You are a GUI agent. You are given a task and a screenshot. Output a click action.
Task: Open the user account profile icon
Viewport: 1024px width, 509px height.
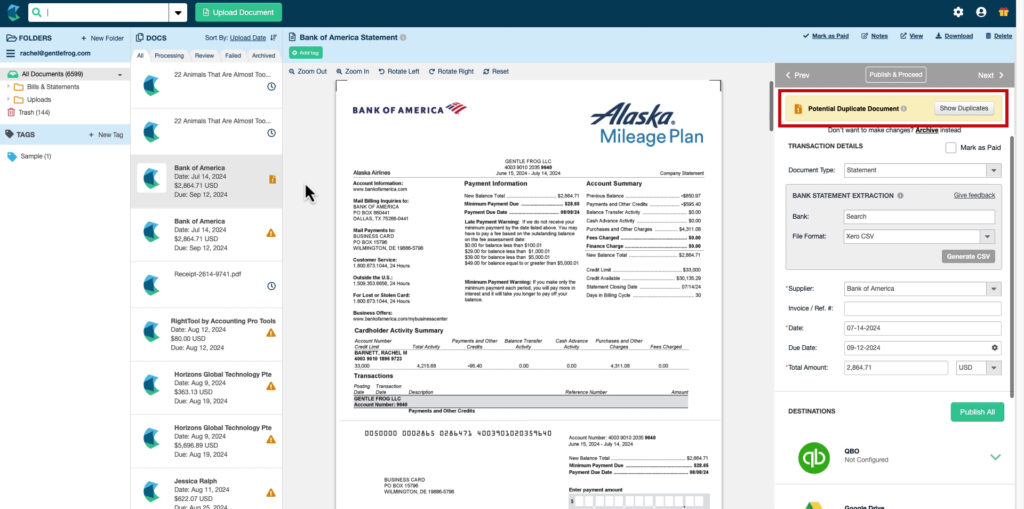coord(981,12)
